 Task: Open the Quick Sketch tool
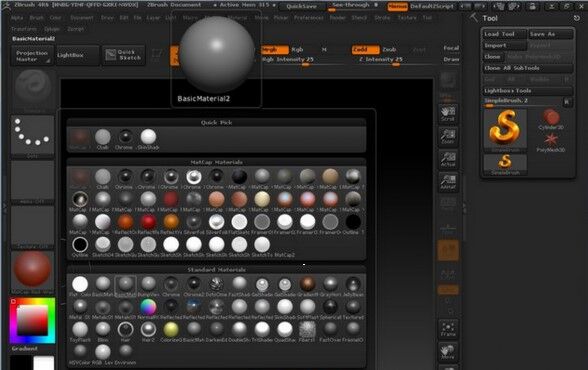coord(124,55)
